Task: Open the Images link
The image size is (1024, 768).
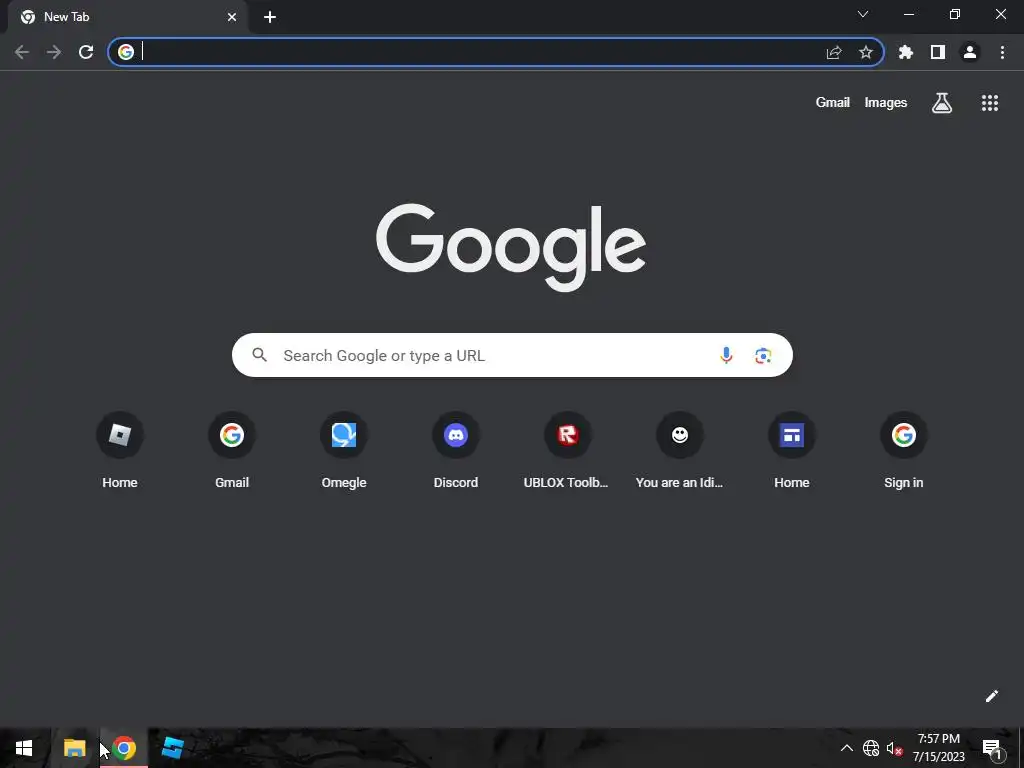Action: [x=886, y=103]
